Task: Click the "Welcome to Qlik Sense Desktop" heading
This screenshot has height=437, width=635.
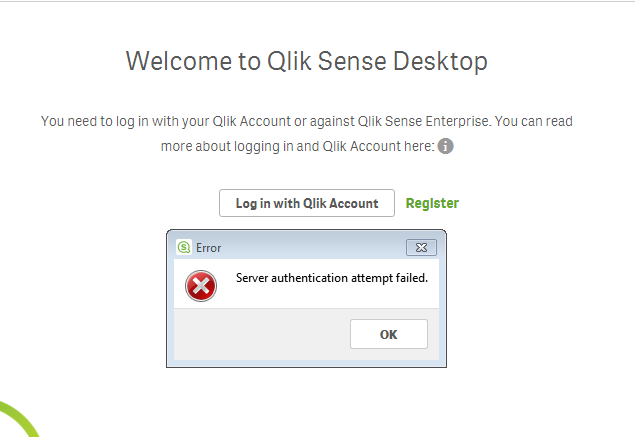Action: click(x=307, y=61)
